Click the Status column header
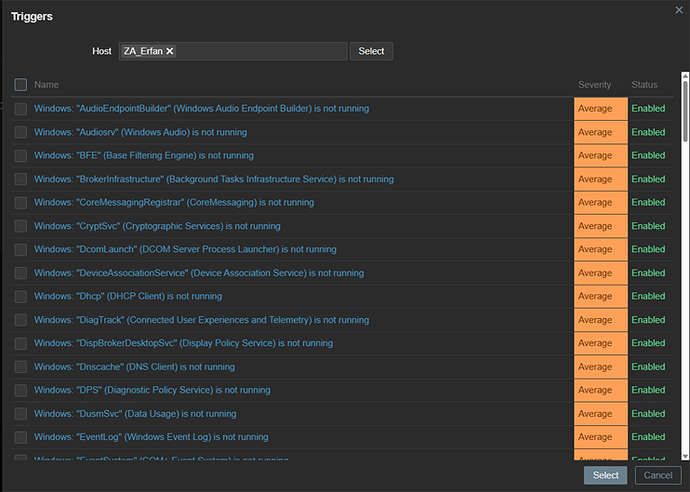Image resolution: width=690 pixels, height=492 pixels. (644, 84)
